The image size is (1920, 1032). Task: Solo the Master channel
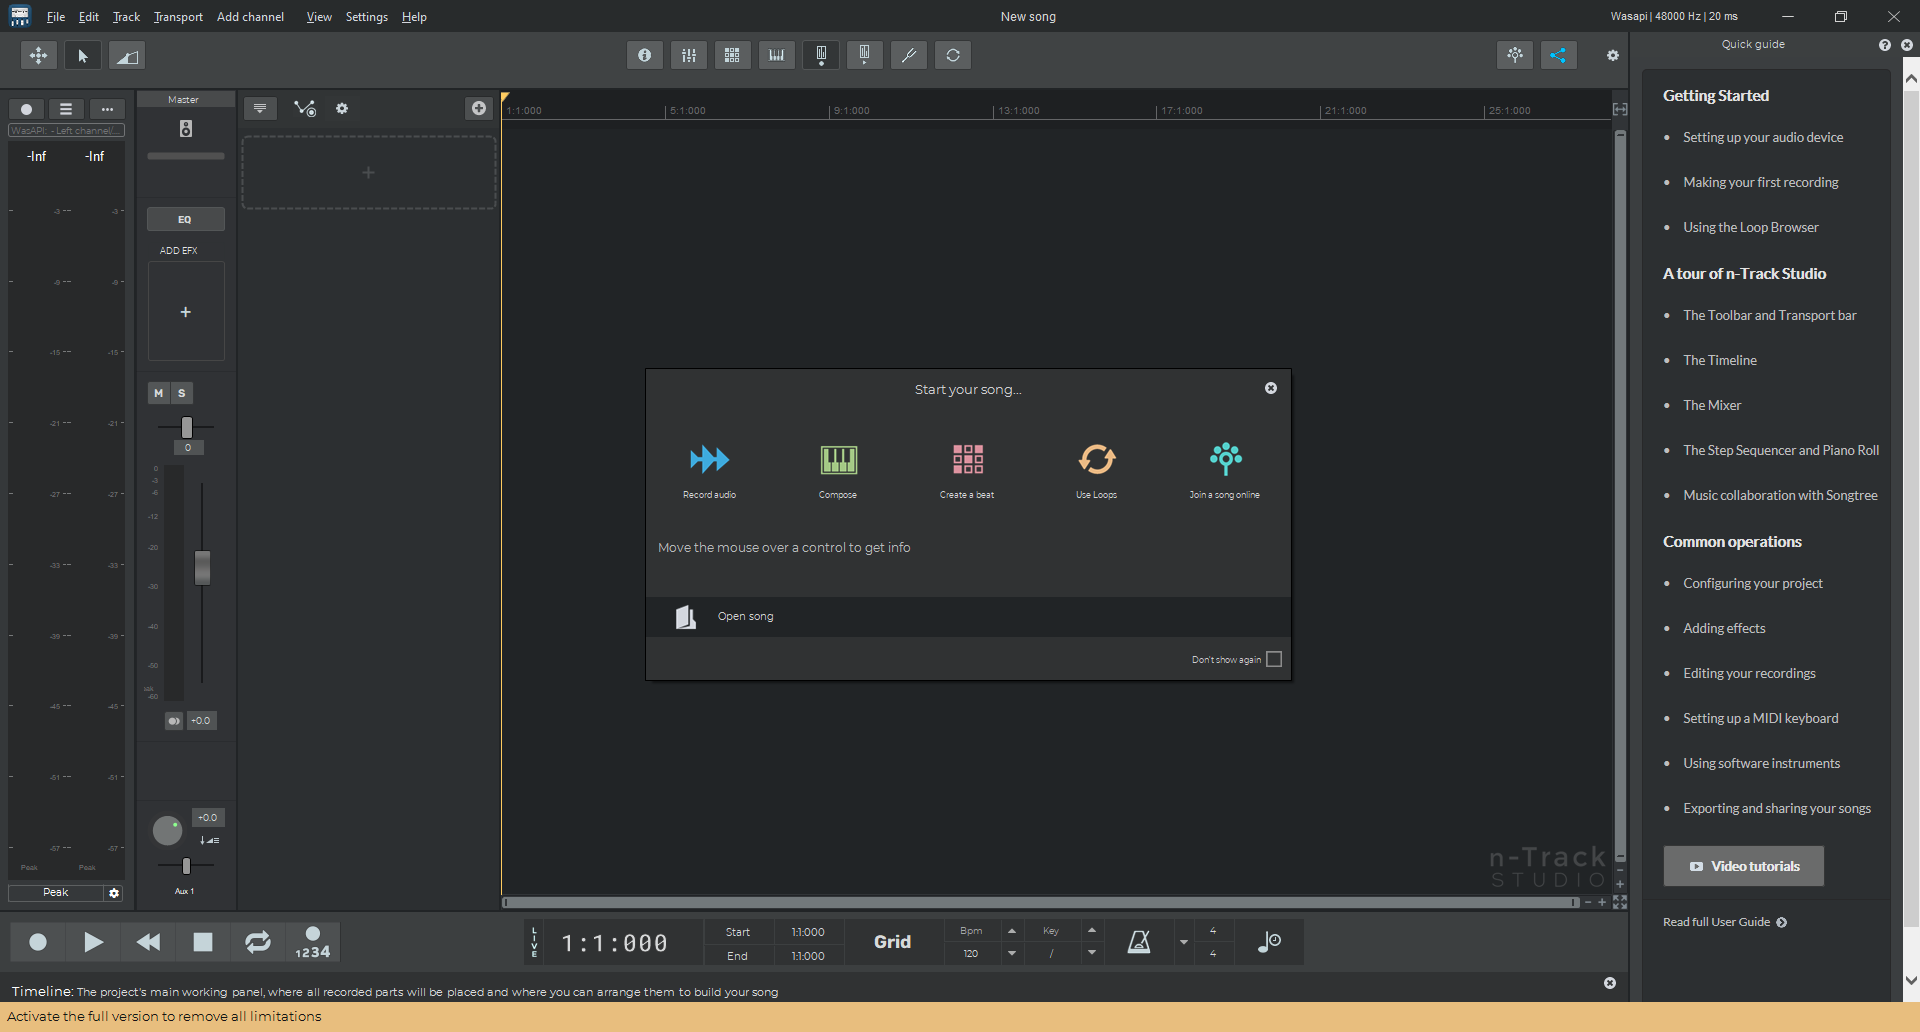pyautogui.click(x=182, y=393)
